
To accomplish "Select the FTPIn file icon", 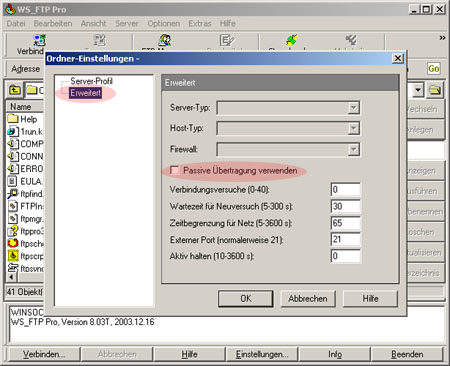I will pyautogui.click(x=12, y=206).
